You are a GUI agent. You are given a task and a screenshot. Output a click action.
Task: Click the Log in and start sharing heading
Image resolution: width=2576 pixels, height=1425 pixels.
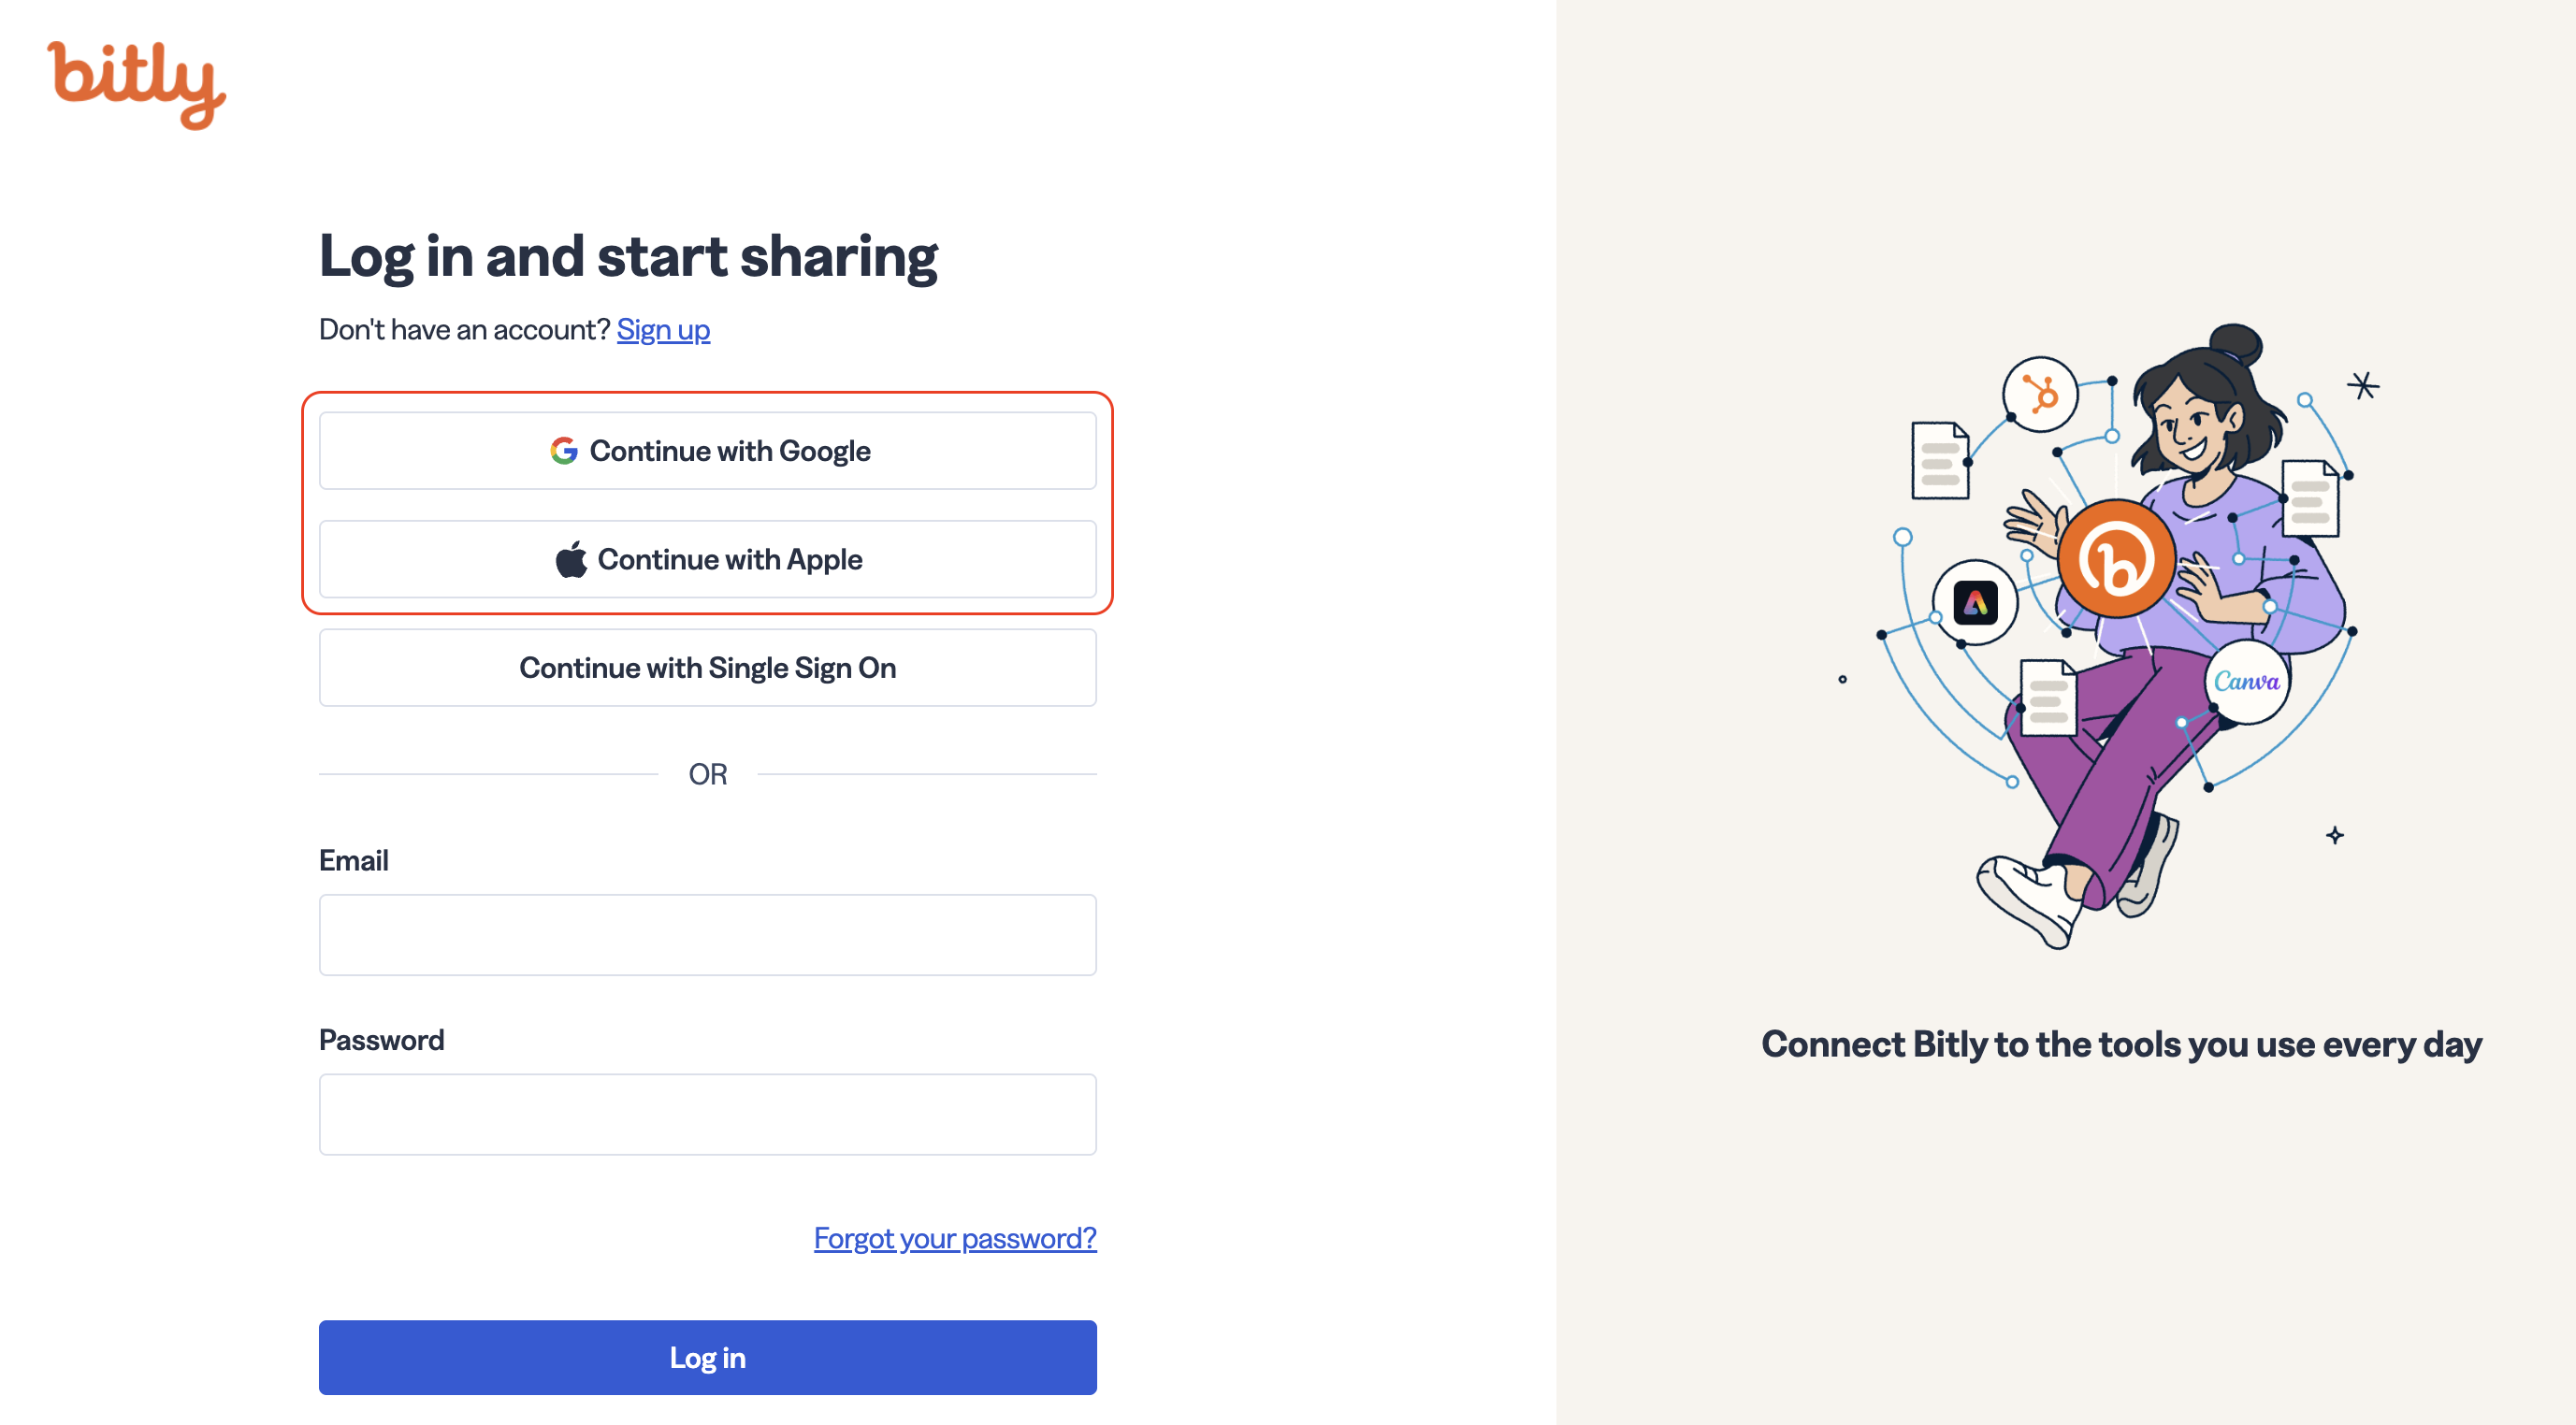pyautogui.click(x=628, y=257)
